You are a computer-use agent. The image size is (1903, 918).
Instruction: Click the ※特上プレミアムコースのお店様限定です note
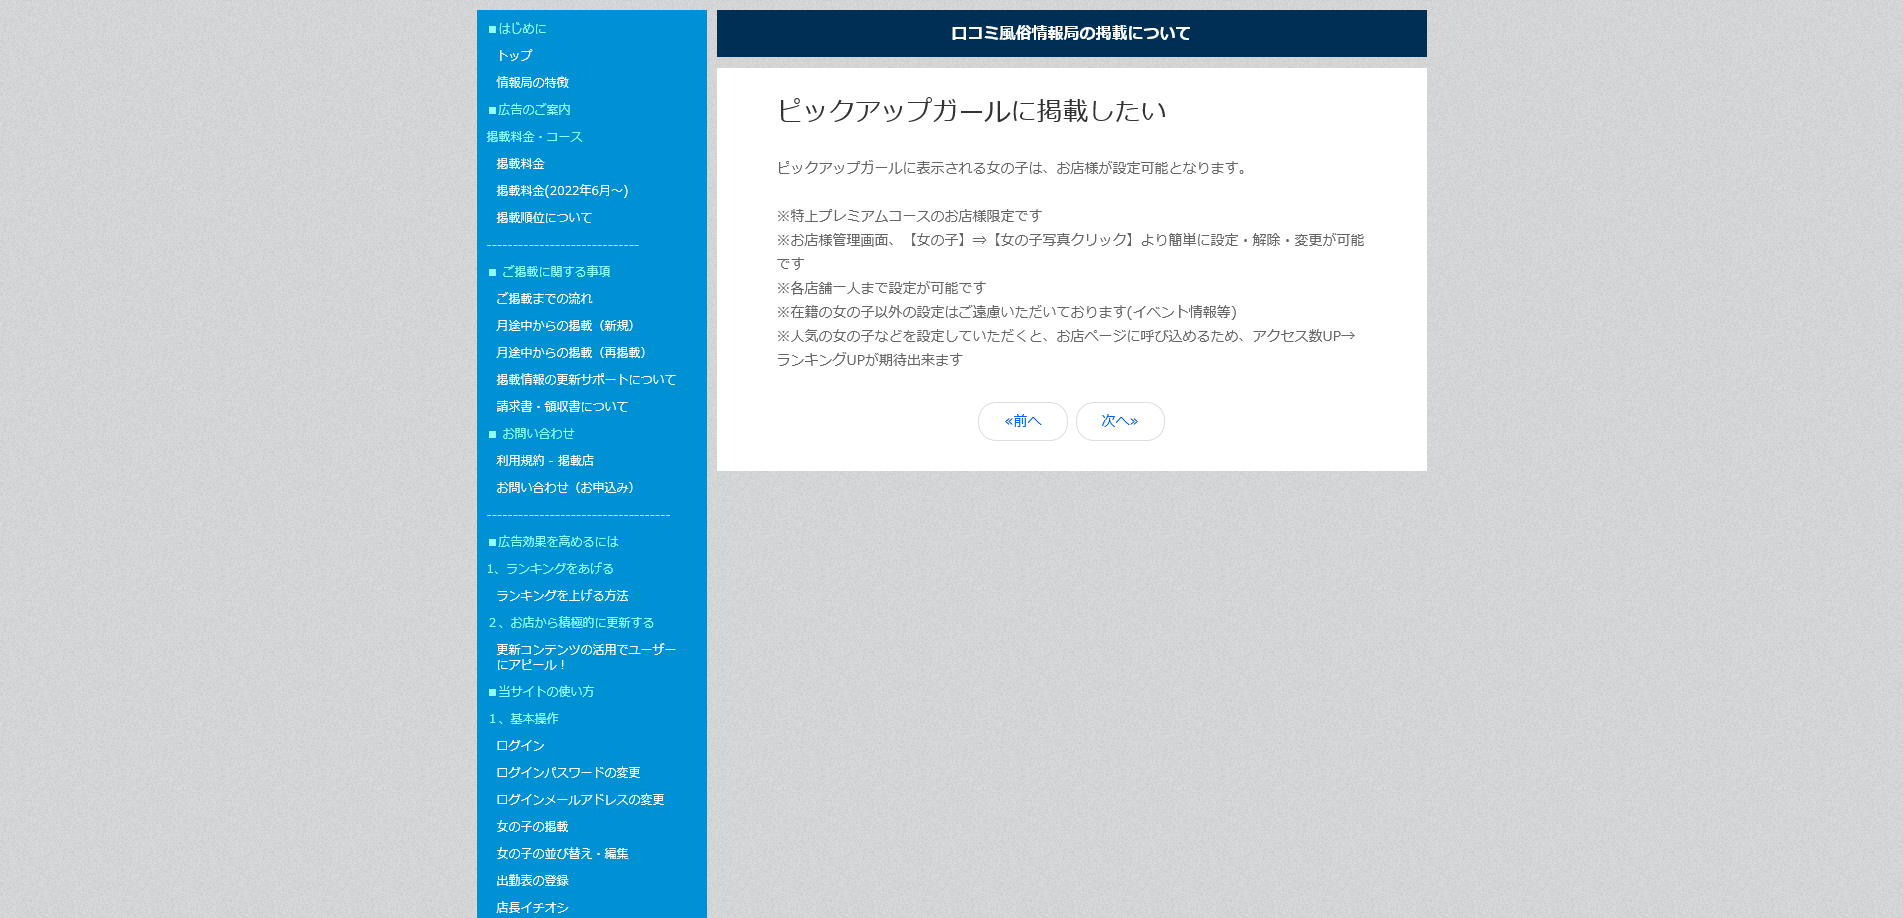(909, 216)
